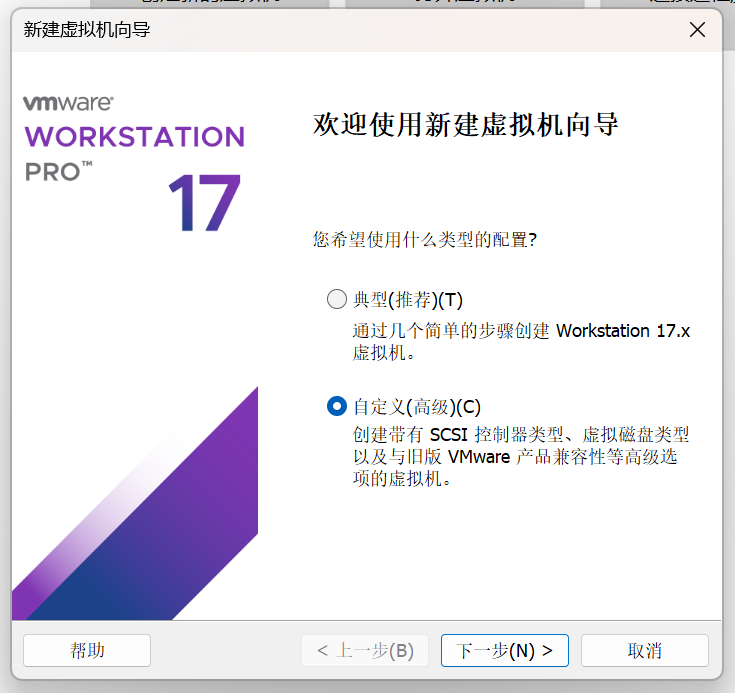Click the Workstation 17.x description text
Image resolution: width=735 pixels, height=693 pixels.
pyautogui.click(x=521, y=341)
